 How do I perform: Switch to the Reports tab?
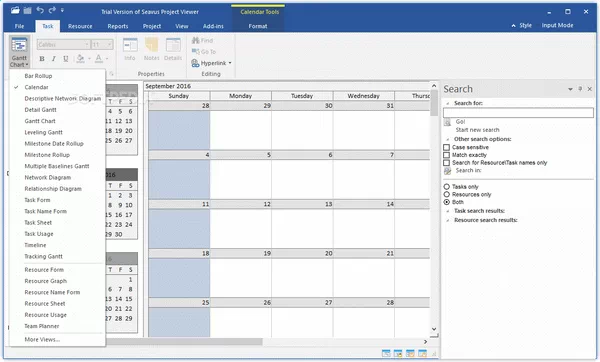[118, 26]
